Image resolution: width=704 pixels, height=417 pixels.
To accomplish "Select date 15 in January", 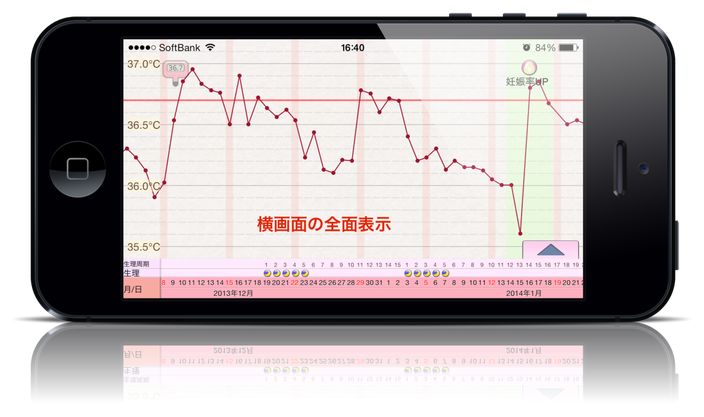I will [519, 282].
